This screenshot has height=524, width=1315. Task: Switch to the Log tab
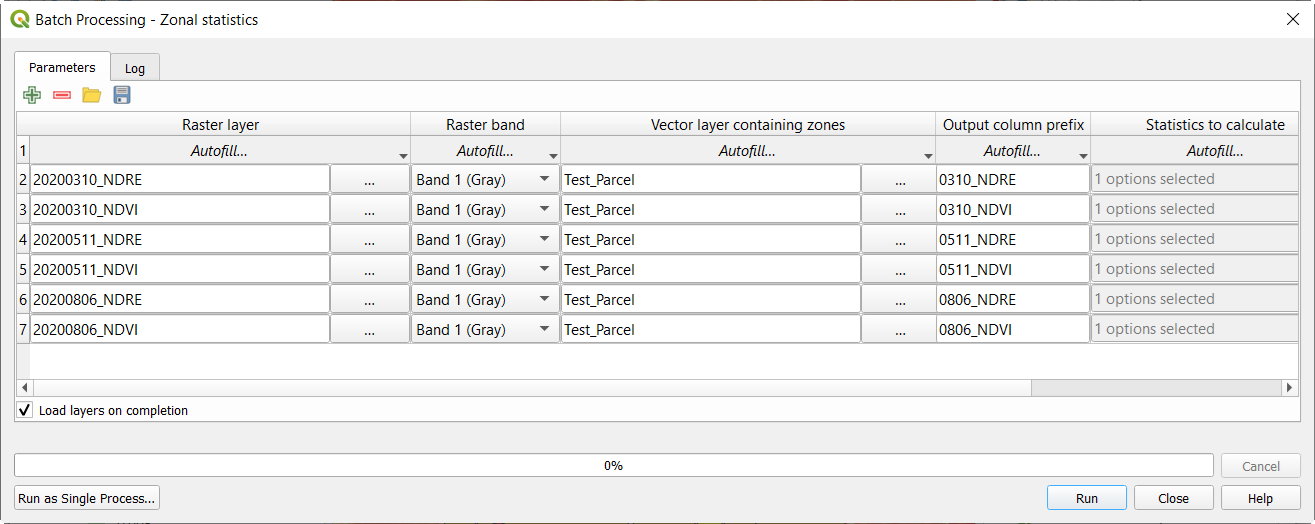[135, 68]
